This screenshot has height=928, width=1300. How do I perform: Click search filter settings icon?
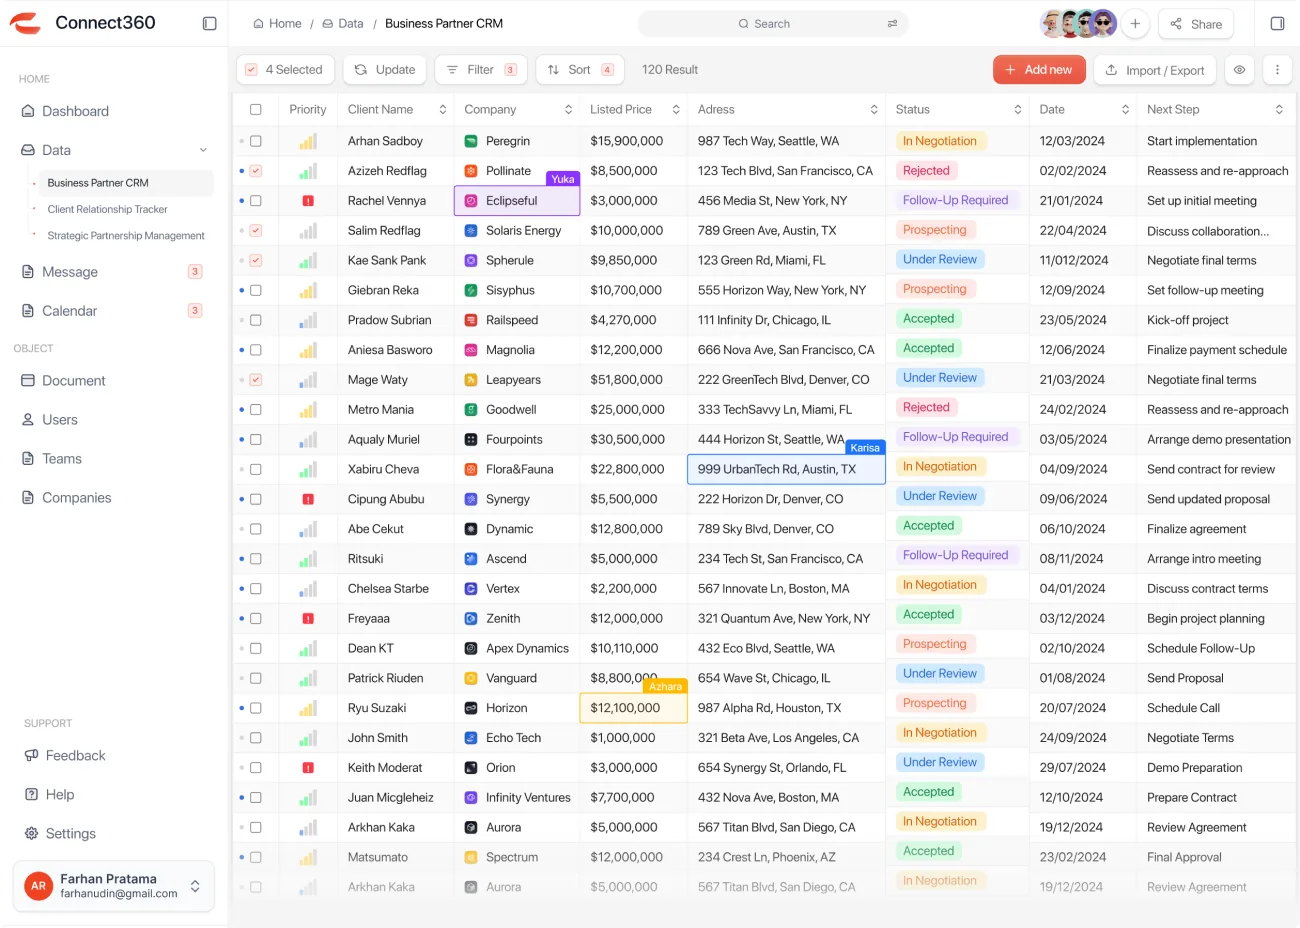pos(892,23)
